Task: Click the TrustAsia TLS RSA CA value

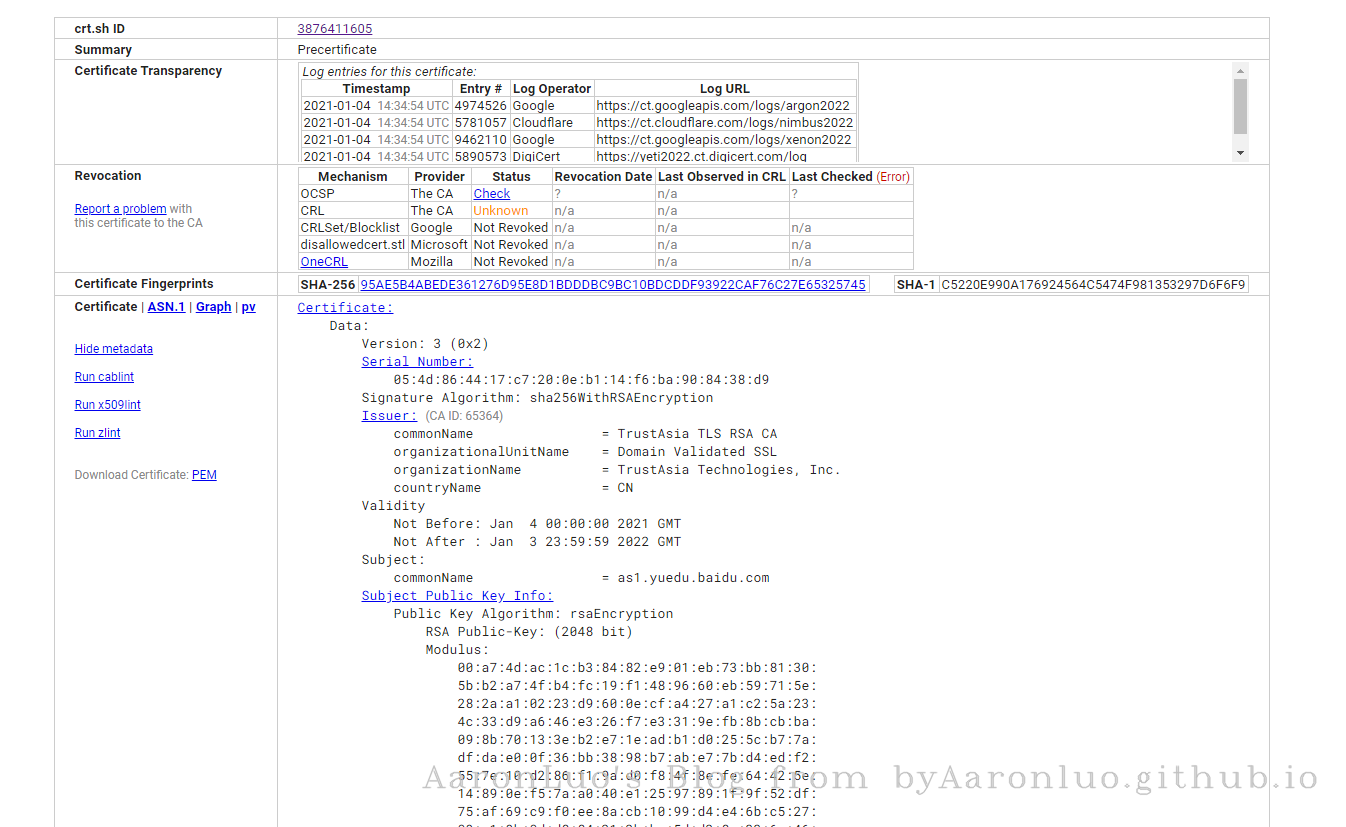Action: (x=697, y=434)
